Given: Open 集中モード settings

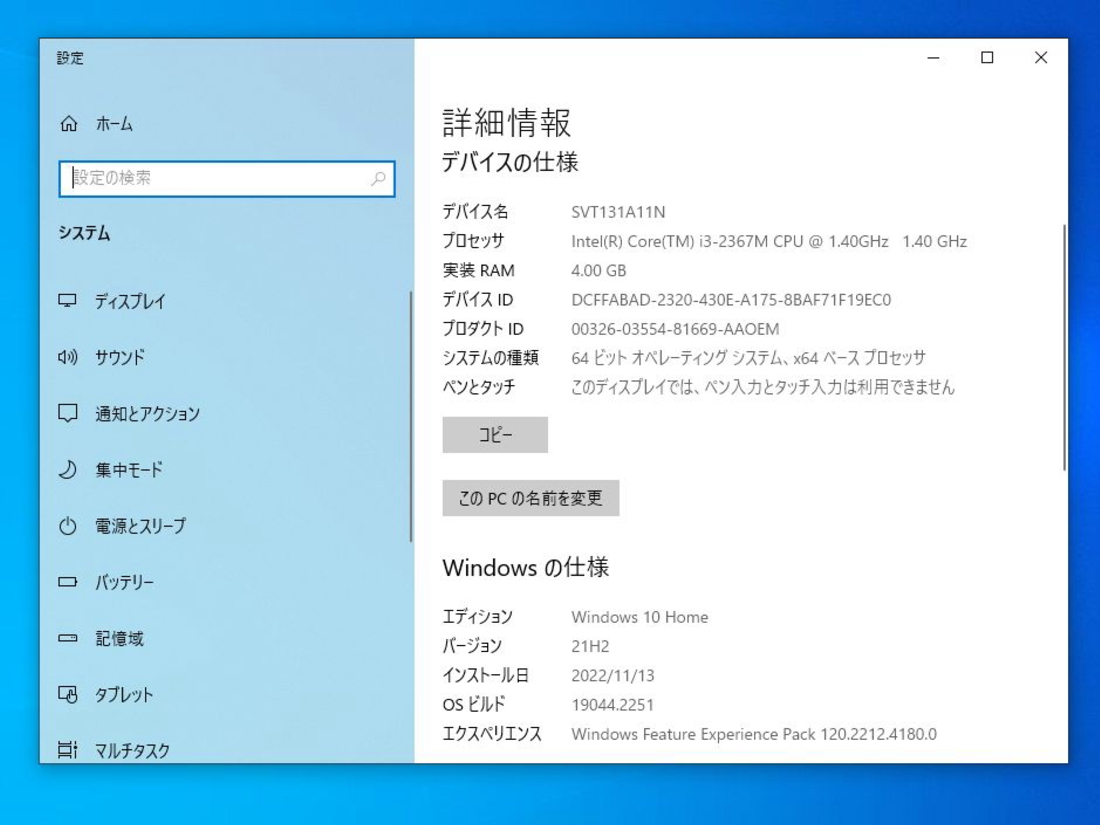Looking at the screenshot, I should [129, 469].
